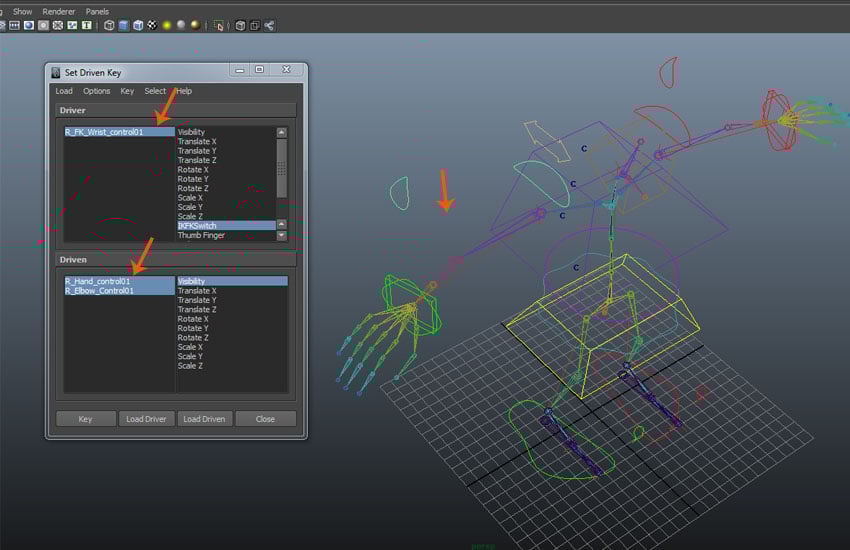The image size is (850, 550).
Task: Open the Load menu in Set Driven Key
Action: (x=64, y=91)
